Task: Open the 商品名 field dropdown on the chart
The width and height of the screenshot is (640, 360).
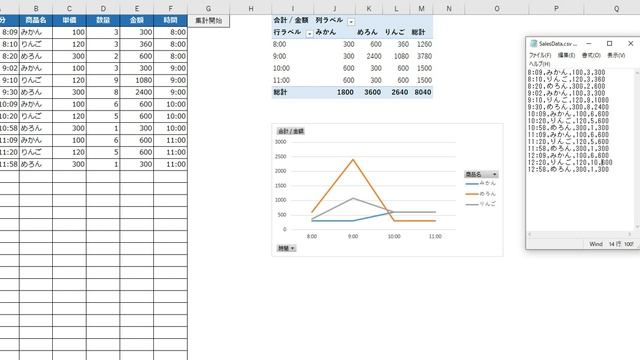Action: coord(494,174)
